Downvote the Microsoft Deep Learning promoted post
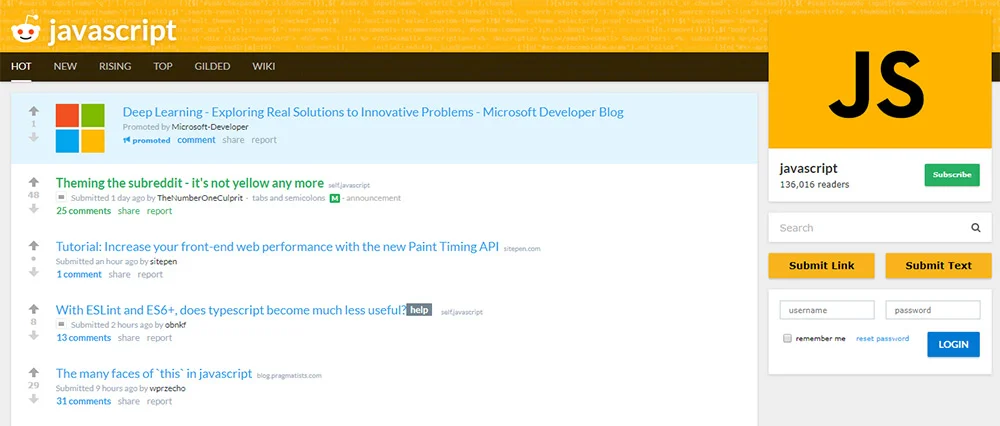This screenshot has height=426, width=1000. pyautogui.click(x=34, y=137)
